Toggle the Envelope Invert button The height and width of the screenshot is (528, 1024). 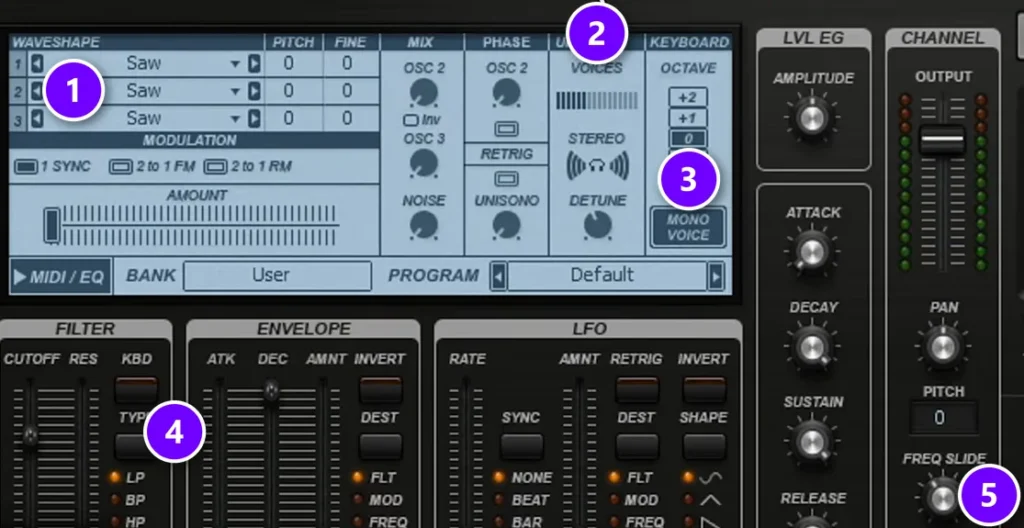[x=380, y=390]
